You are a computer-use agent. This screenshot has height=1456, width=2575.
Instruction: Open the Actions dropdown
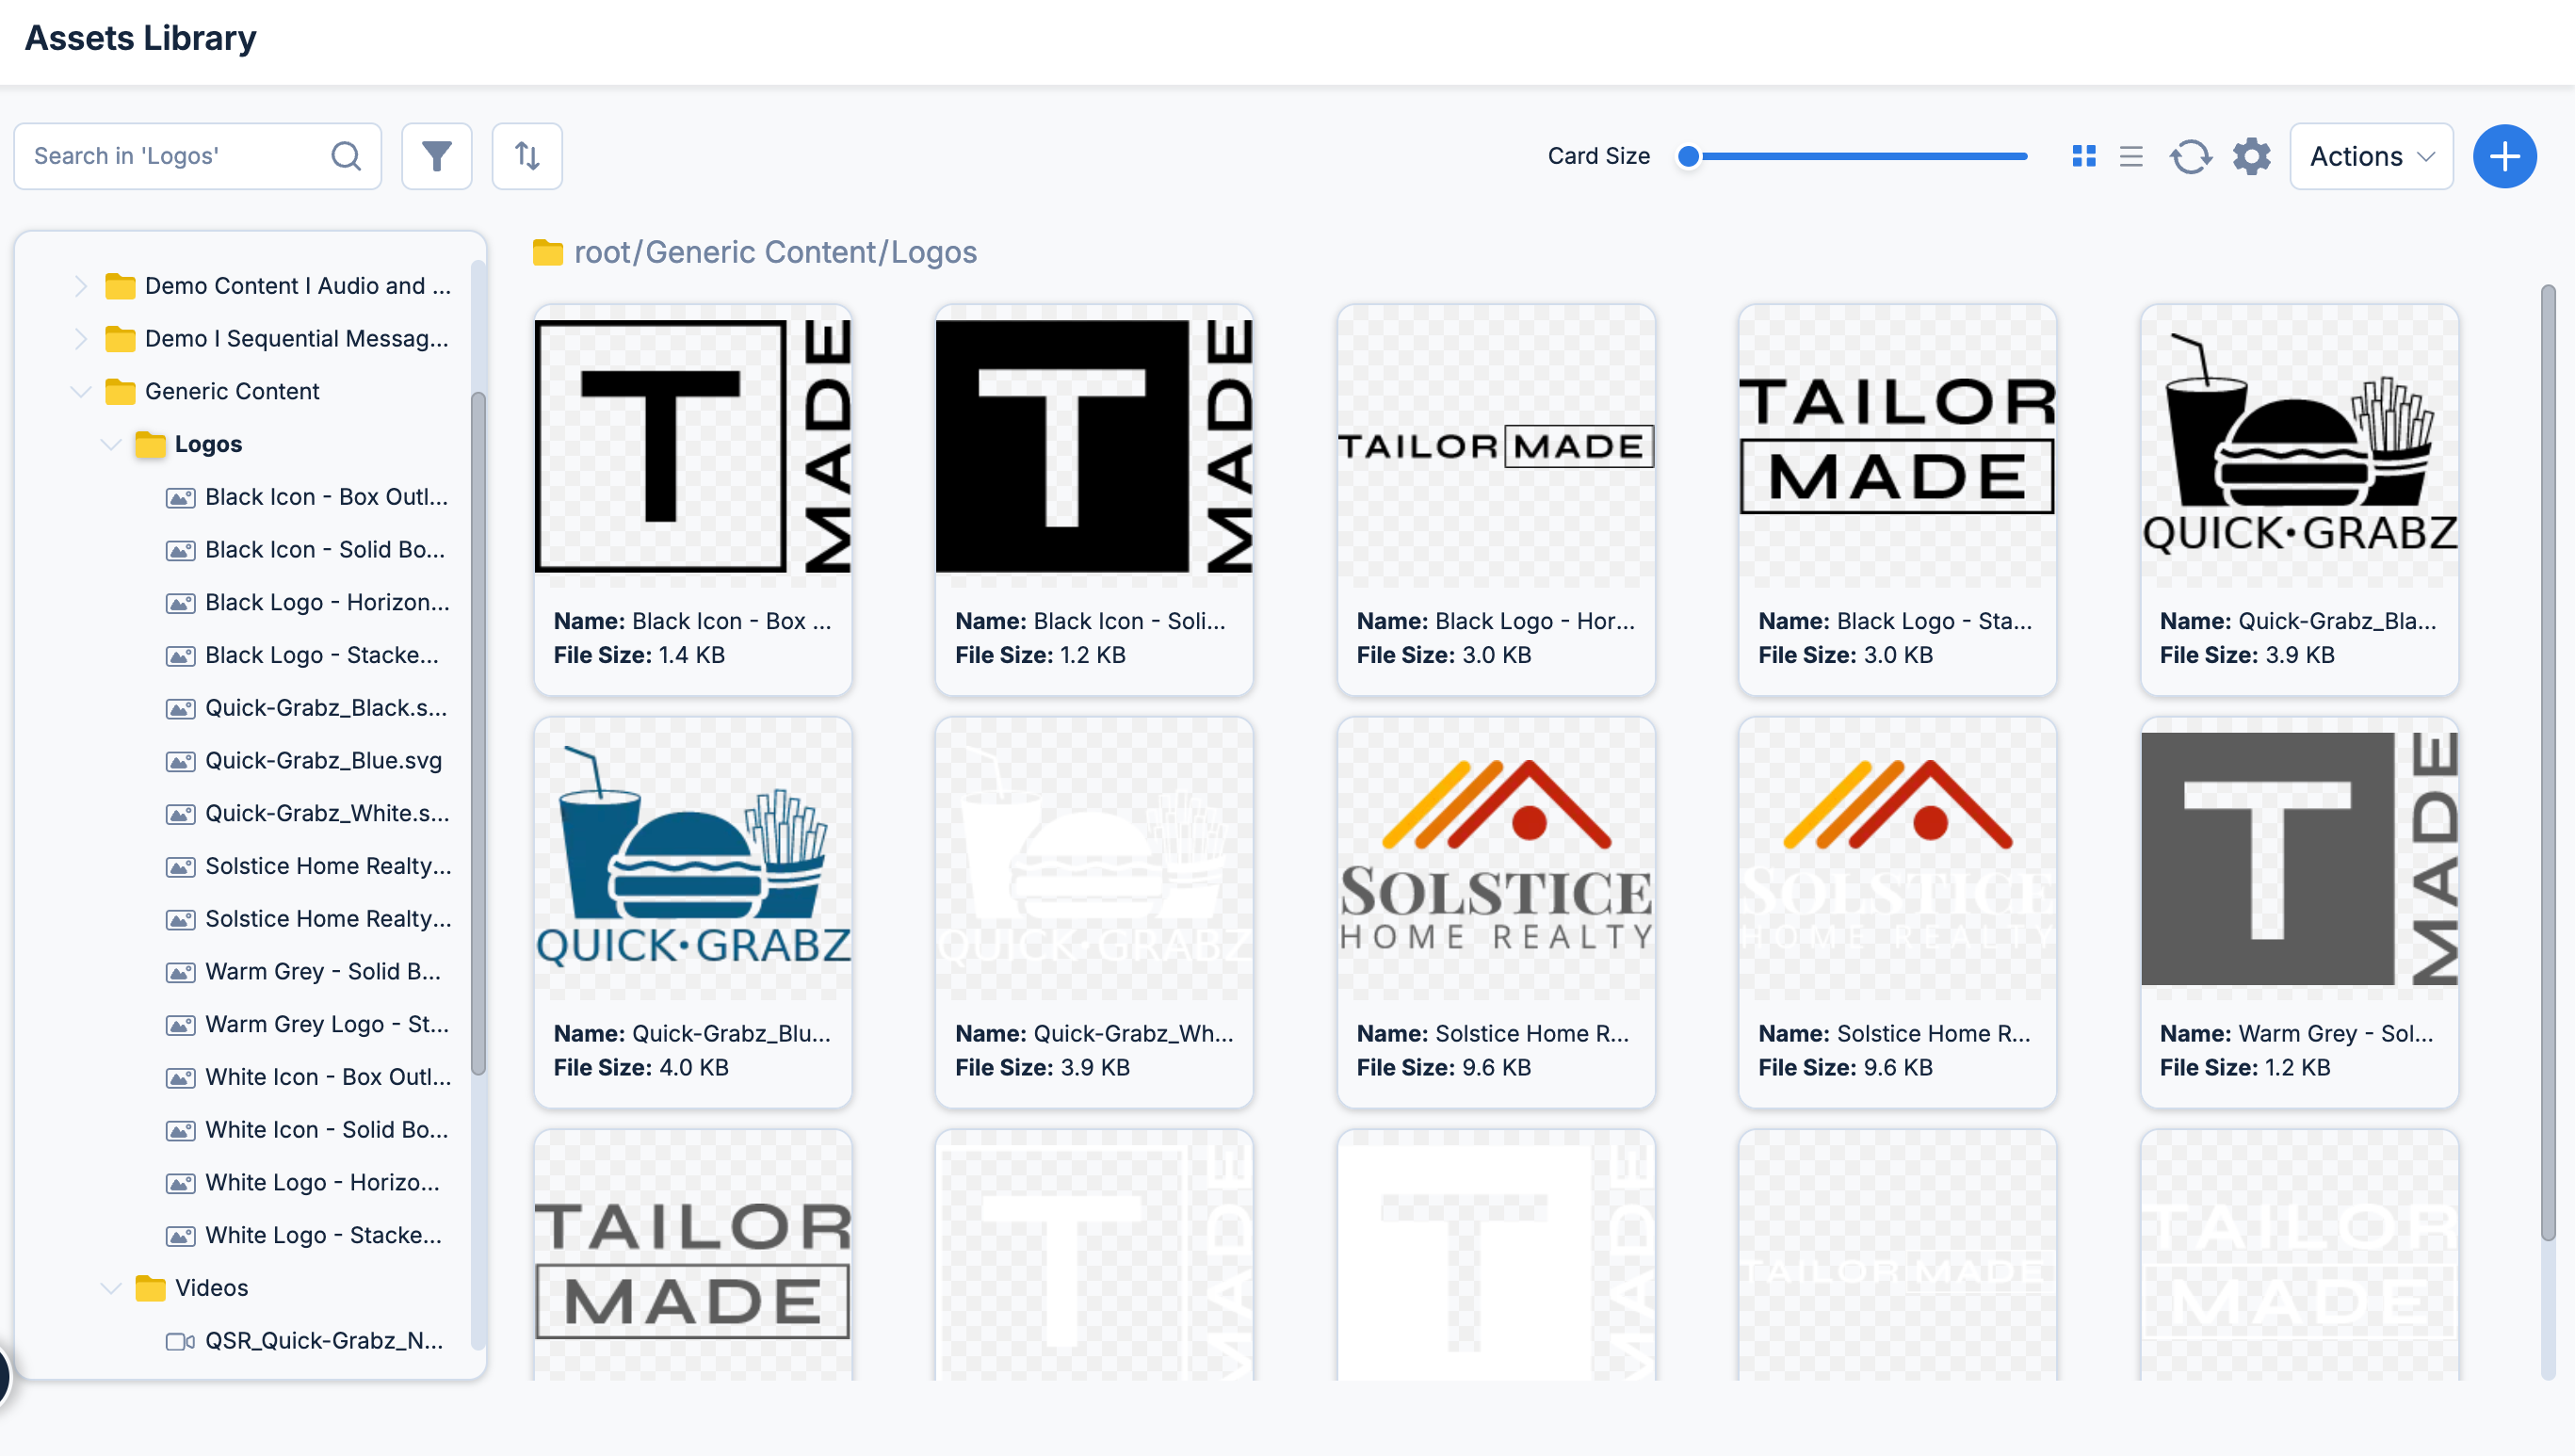(2371, 156)
